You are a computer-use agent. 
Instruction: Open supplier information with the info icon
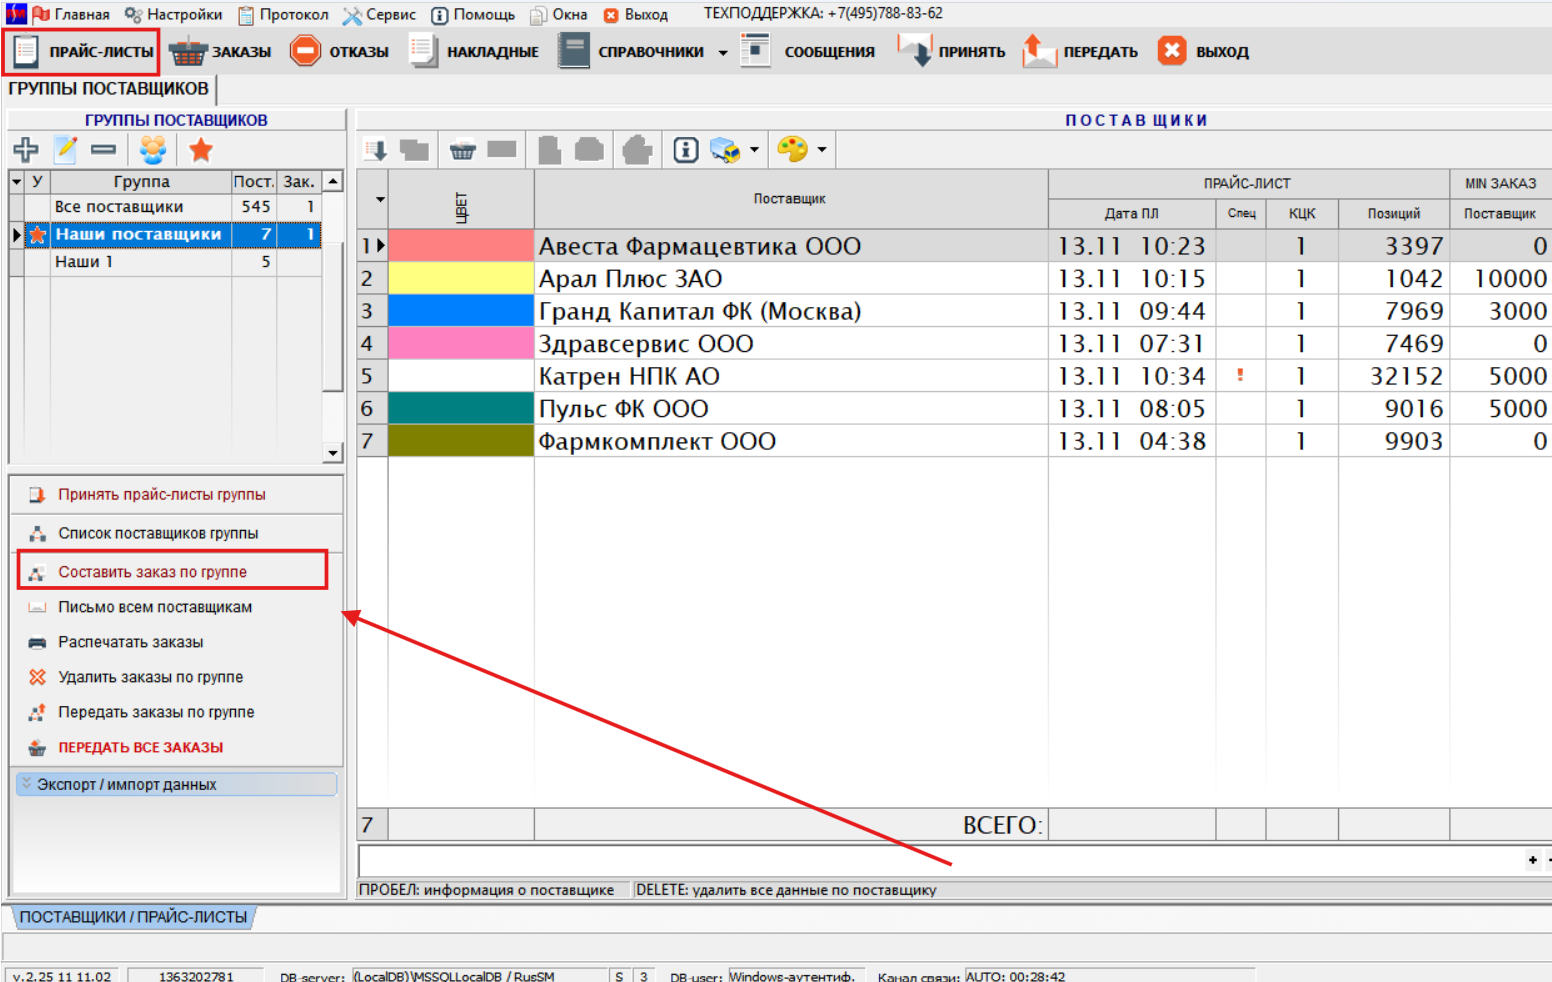[x=685, y=150]
